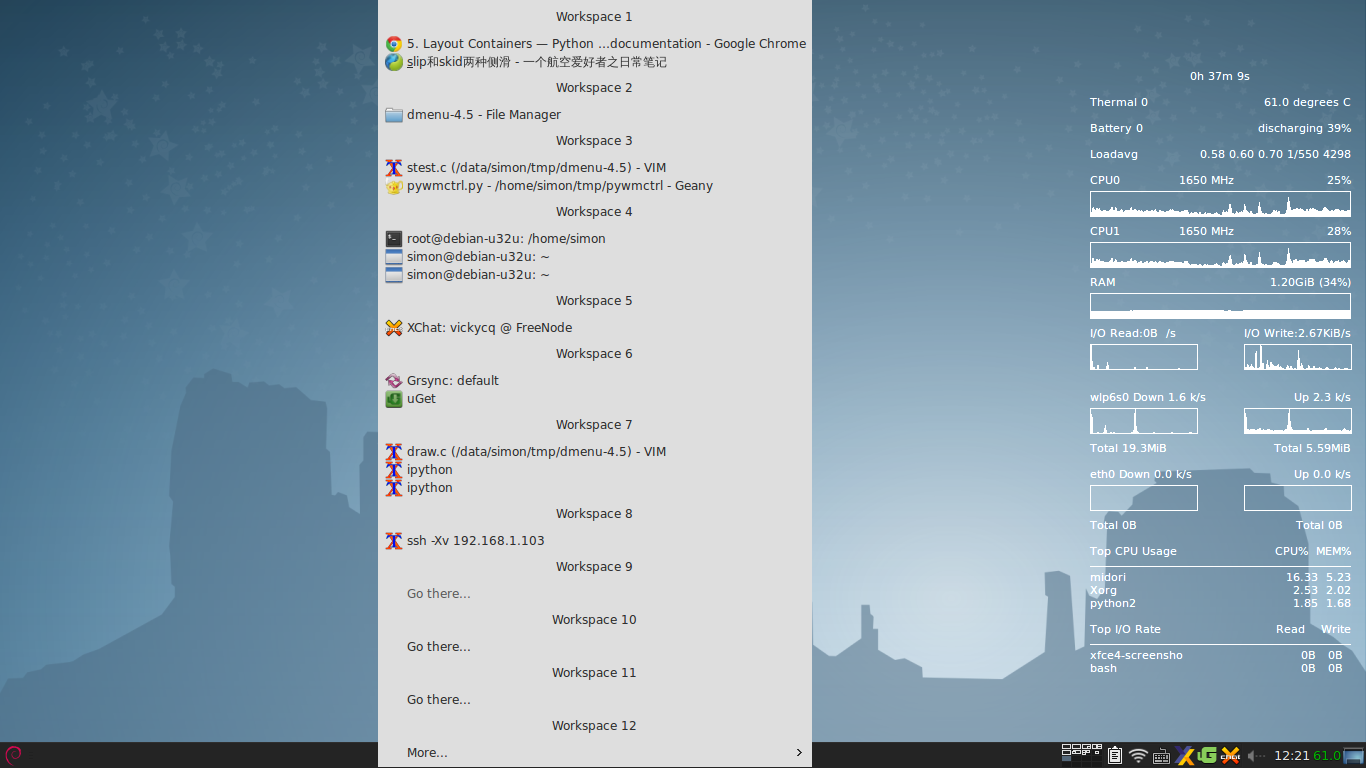1366x768 pixels.
Task: Open clipboard manager tray icon
Action: click(x=1115, y=756)
